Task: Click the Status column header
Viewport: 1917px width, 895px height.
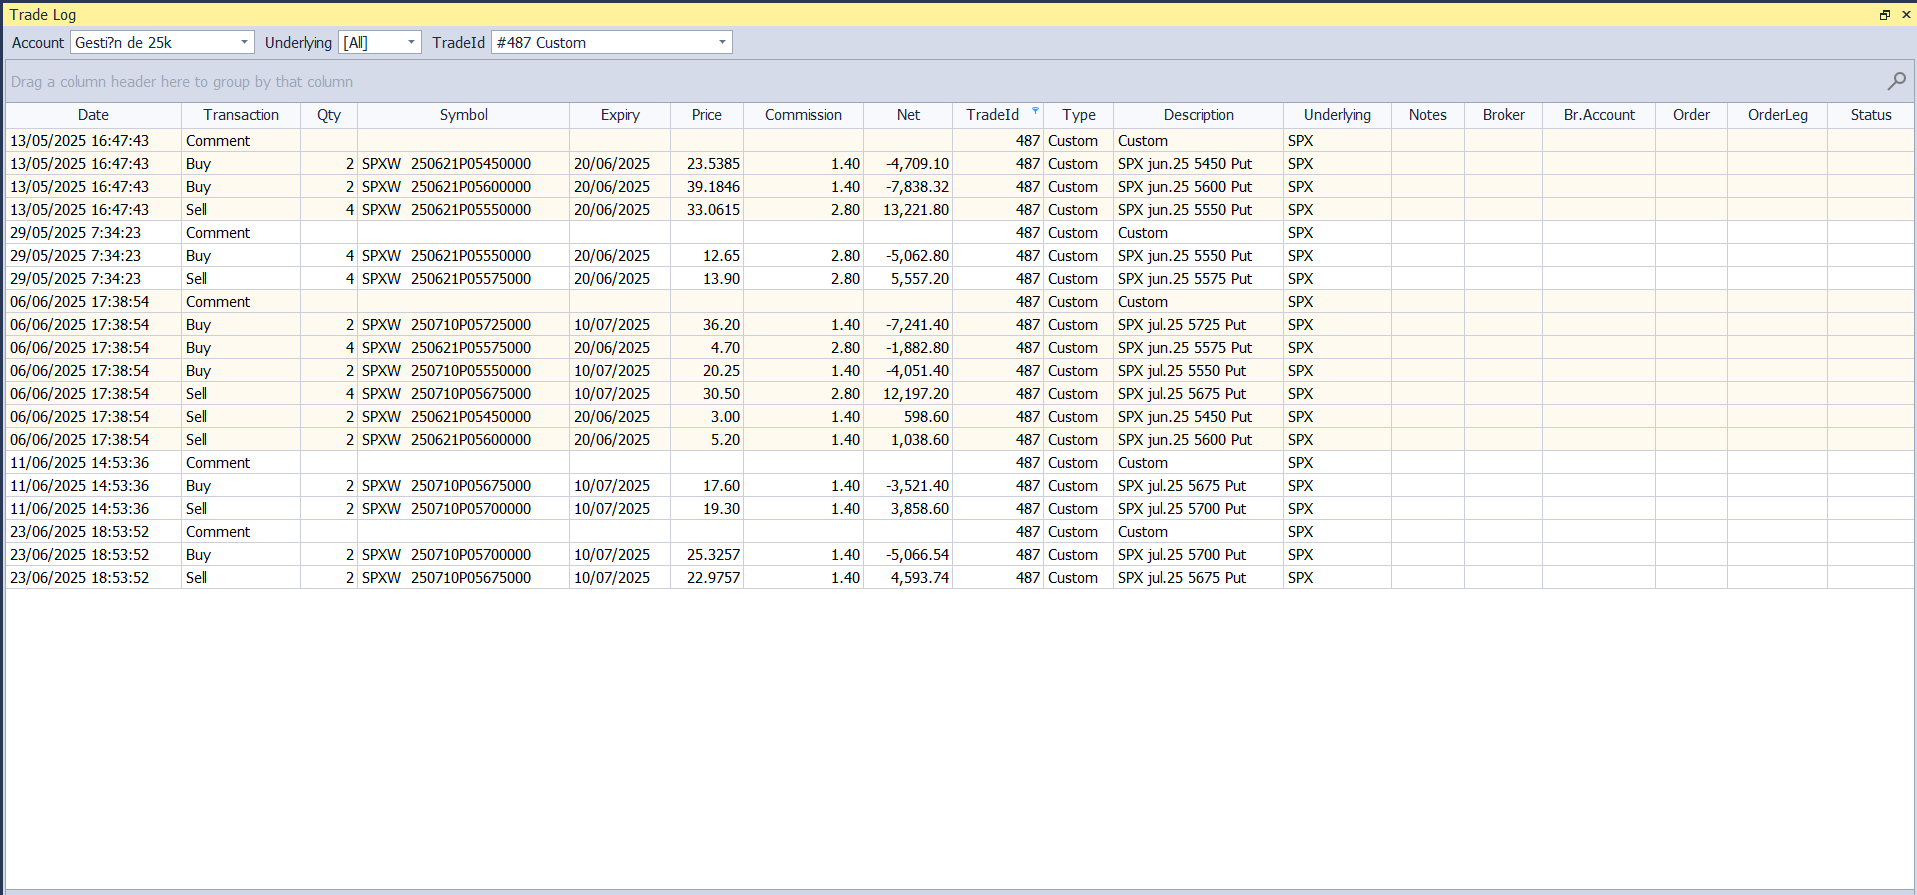Action: pos(1870,115)
